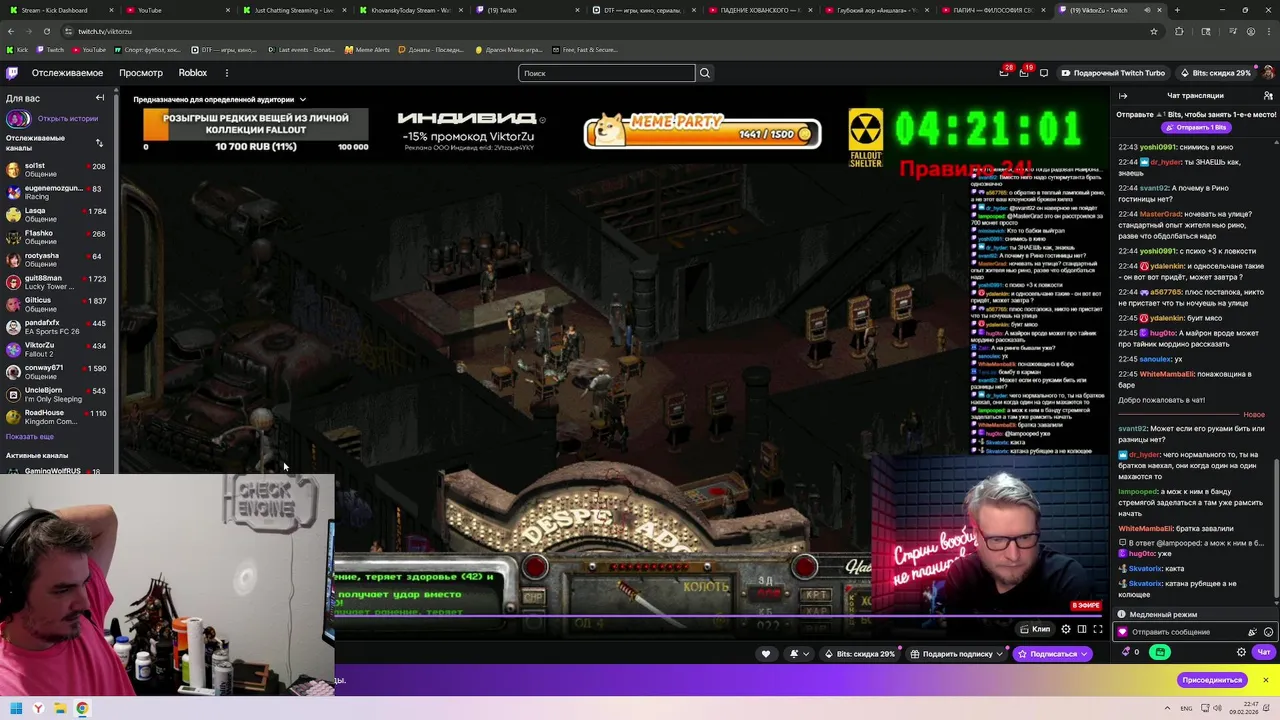Open chat community users icon
1280x720 pixels.
[1268, 96]
